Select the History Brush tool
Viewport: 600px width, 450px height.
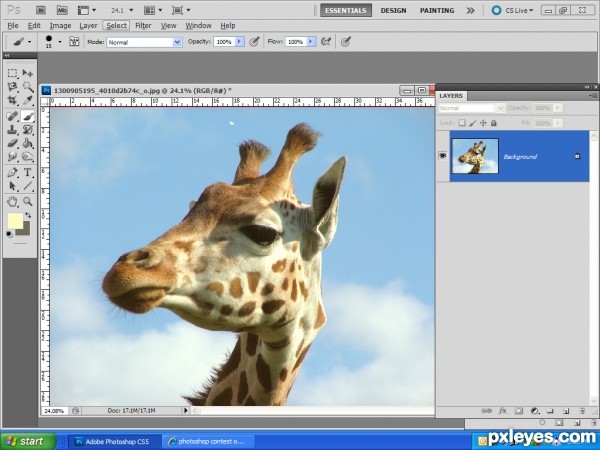point(28,130)
